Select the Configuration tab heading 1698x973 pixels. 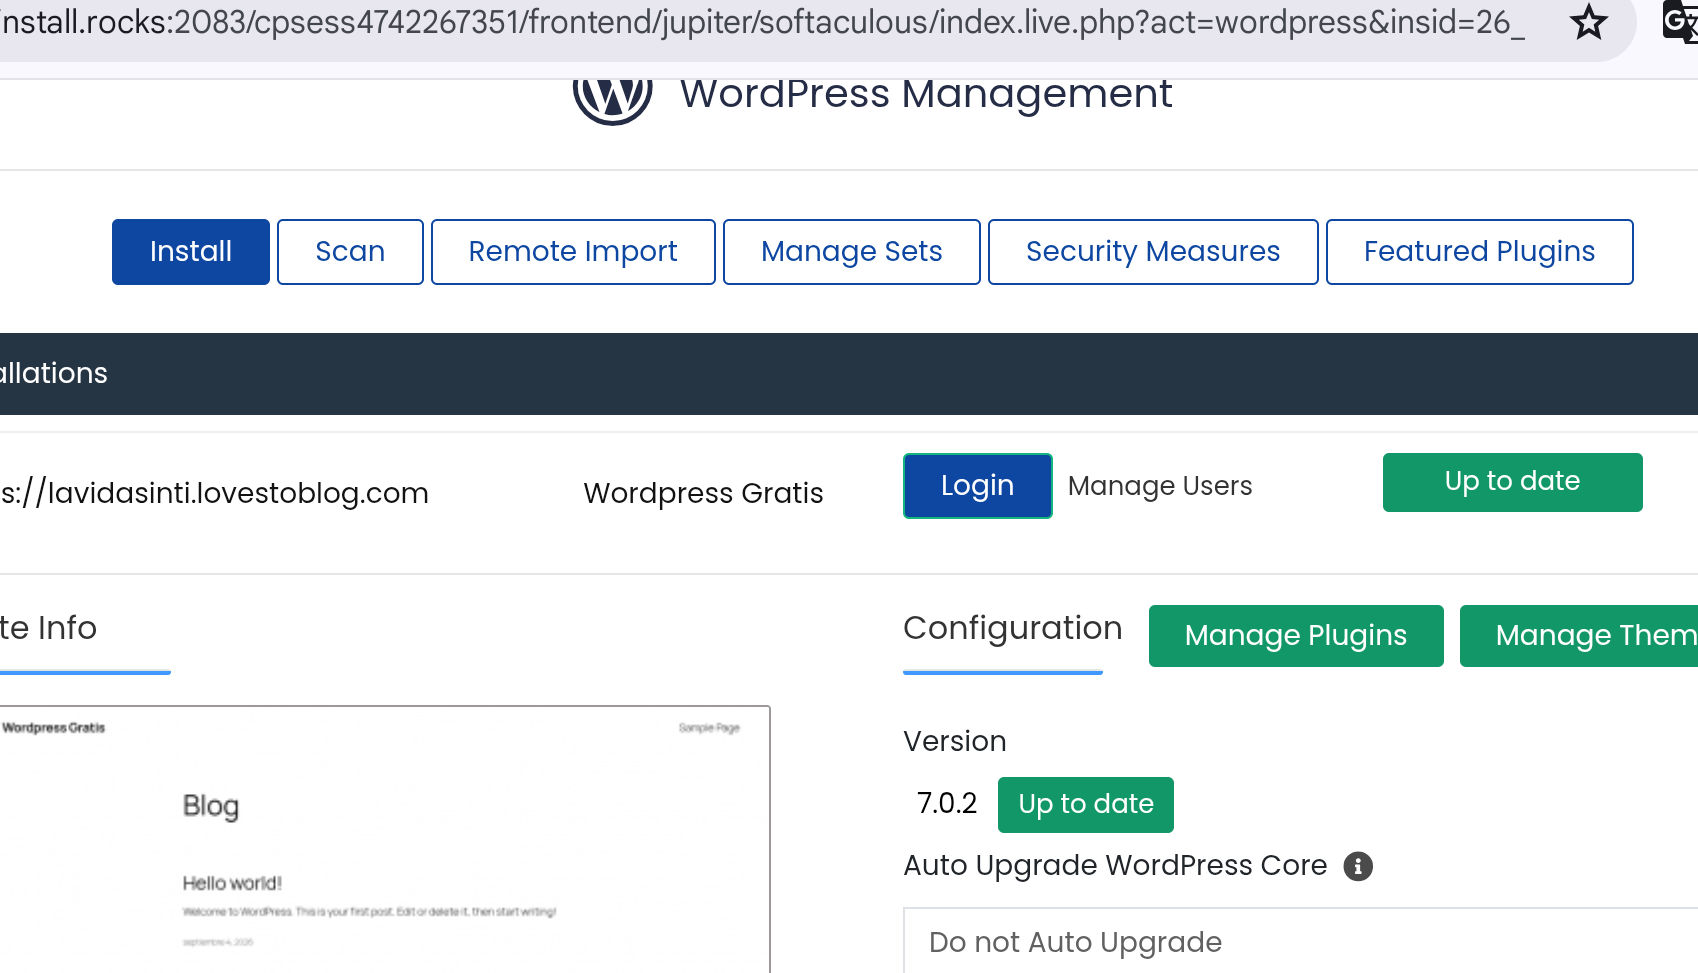1013,628
